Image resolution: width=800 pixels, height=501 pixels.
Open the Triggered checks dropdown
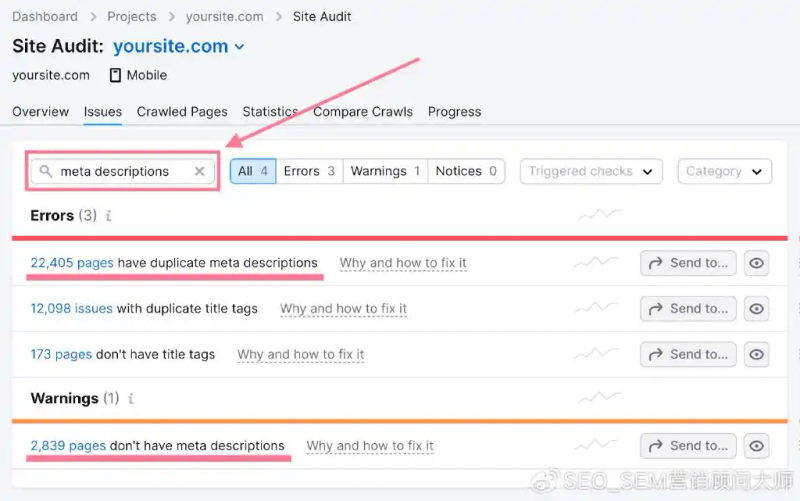pos(591,171)
